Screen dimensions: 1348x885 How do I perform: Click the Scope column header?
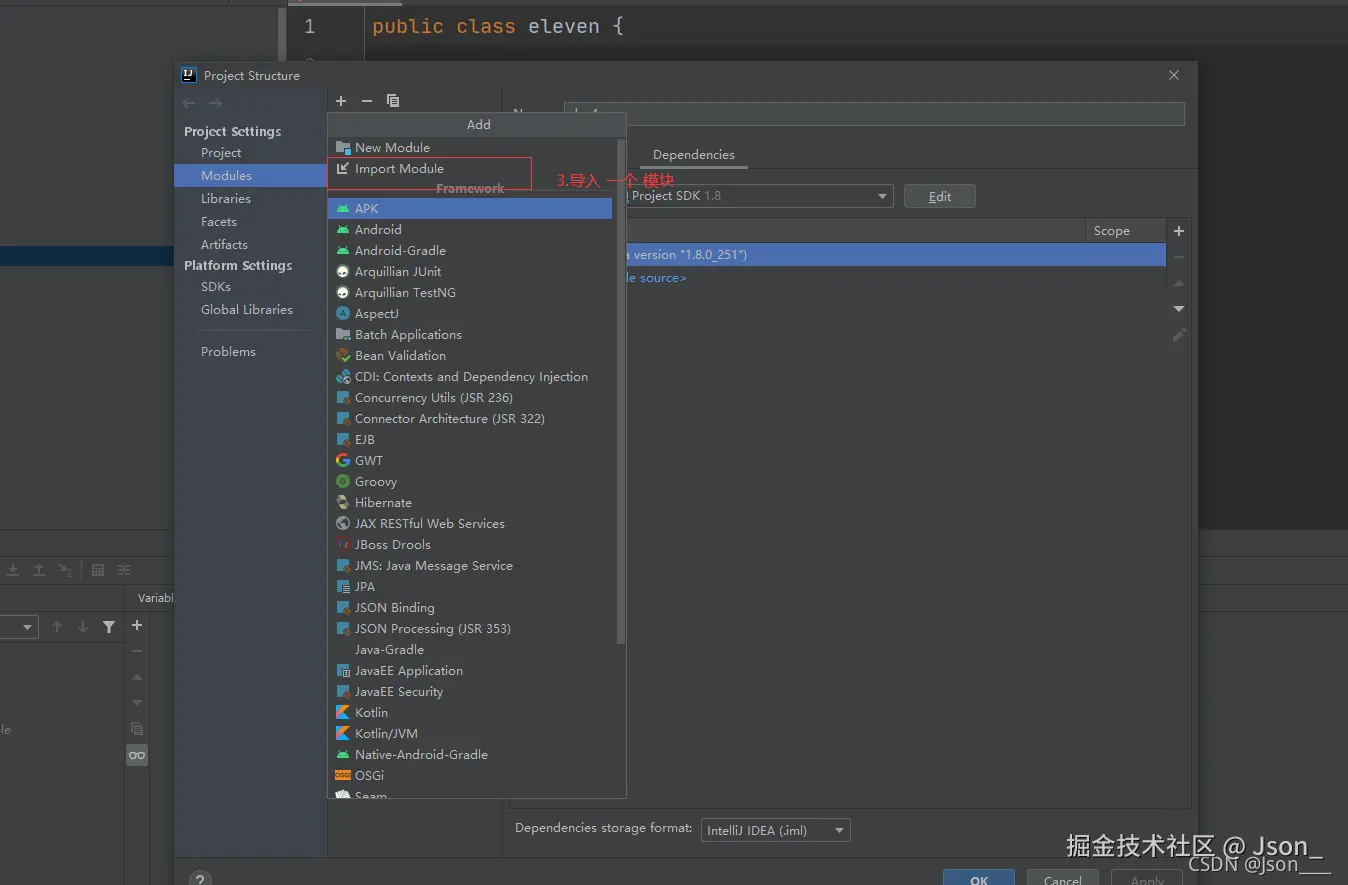click(x=1125, y=231)
